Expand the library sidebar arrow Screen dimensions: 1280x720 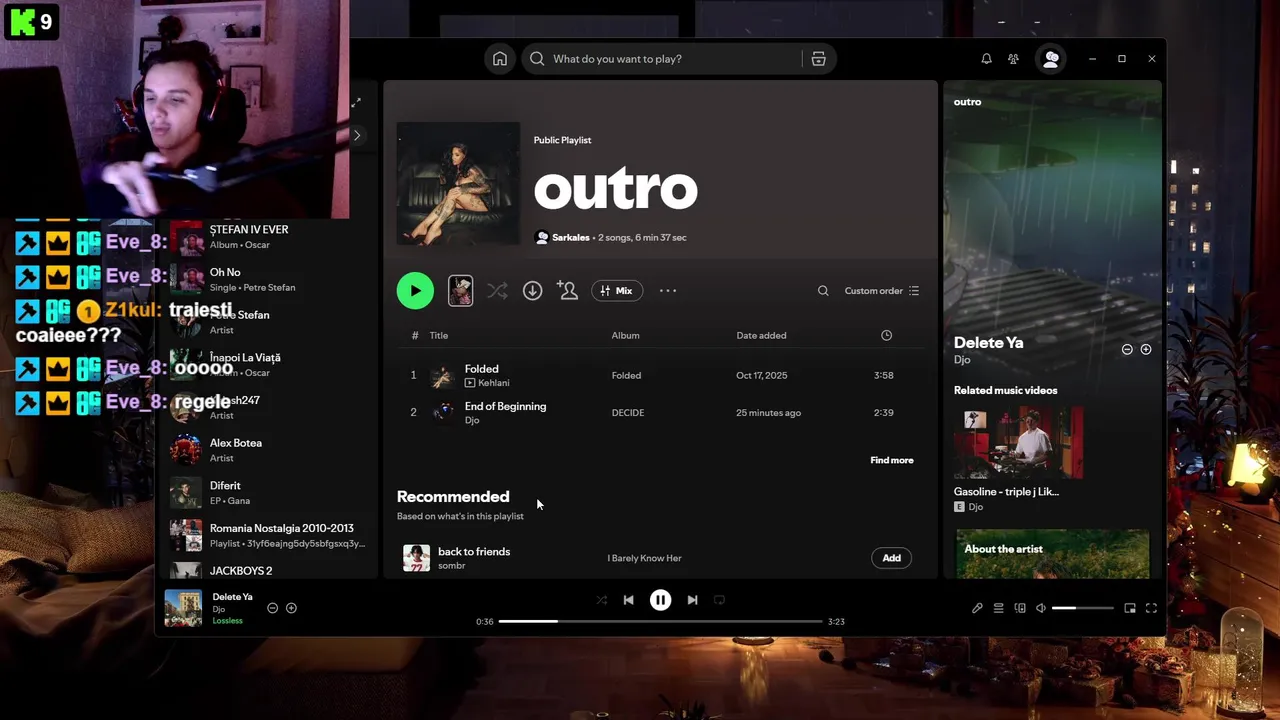(x=356, y=135)
